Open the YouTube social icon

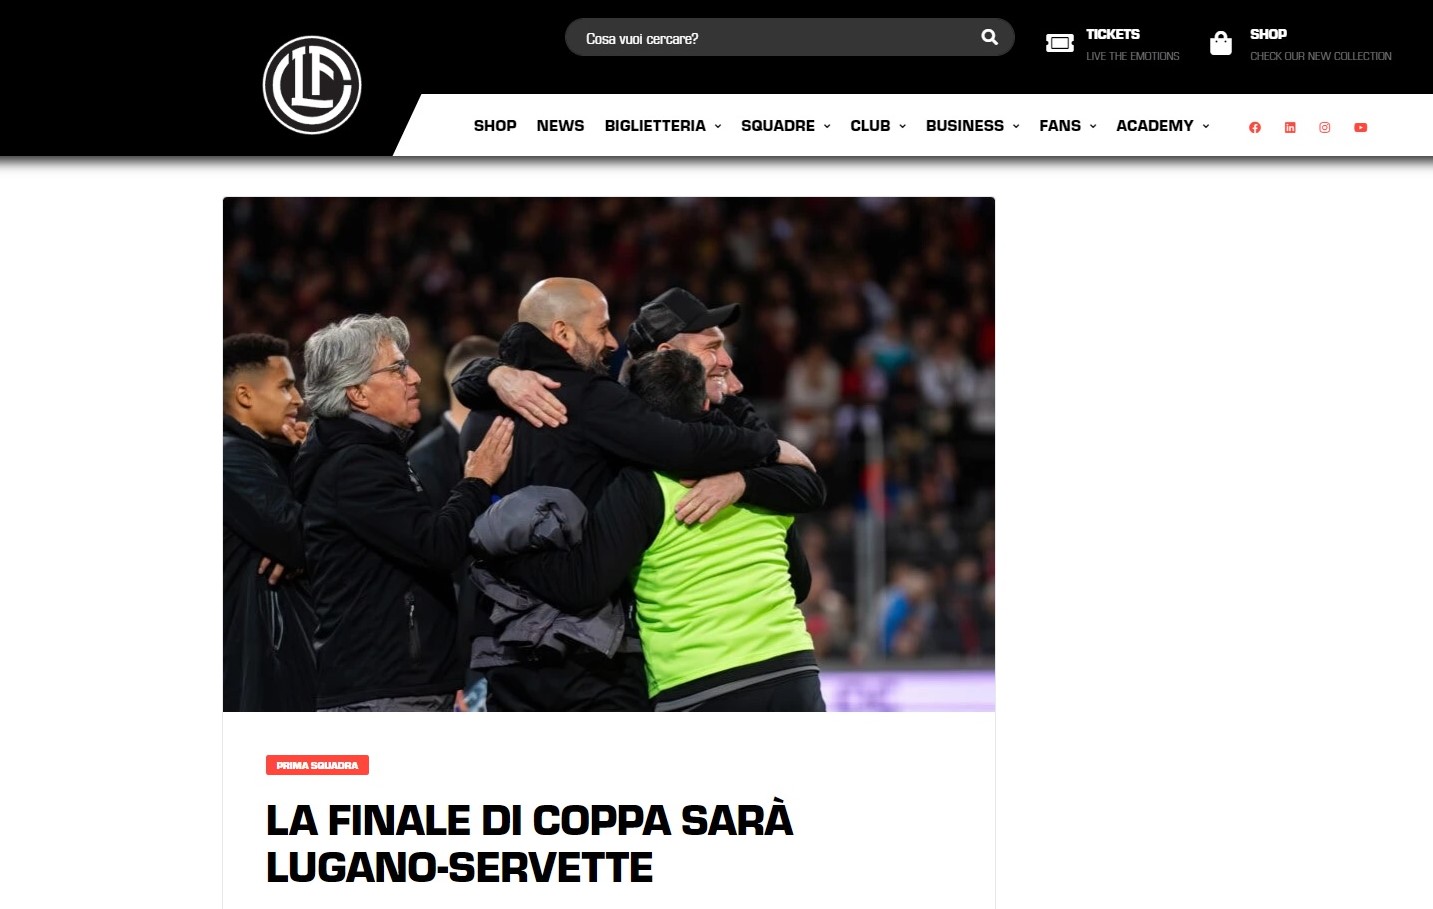(x=1360, y=127)
